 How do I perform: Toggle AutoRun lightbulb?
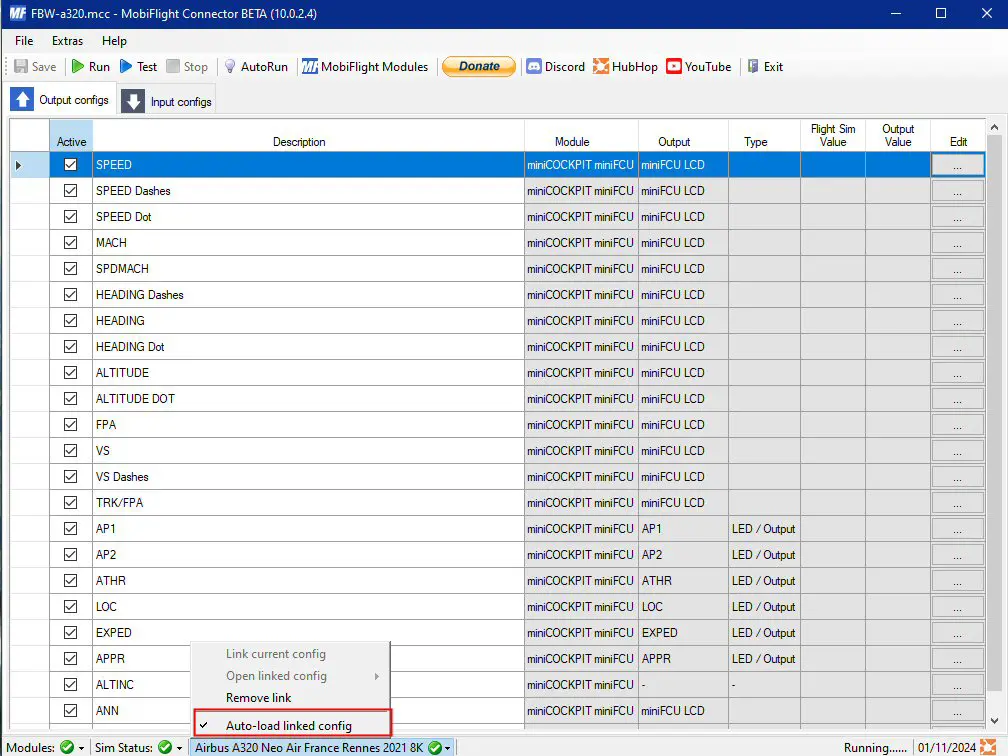pos(230,66)
